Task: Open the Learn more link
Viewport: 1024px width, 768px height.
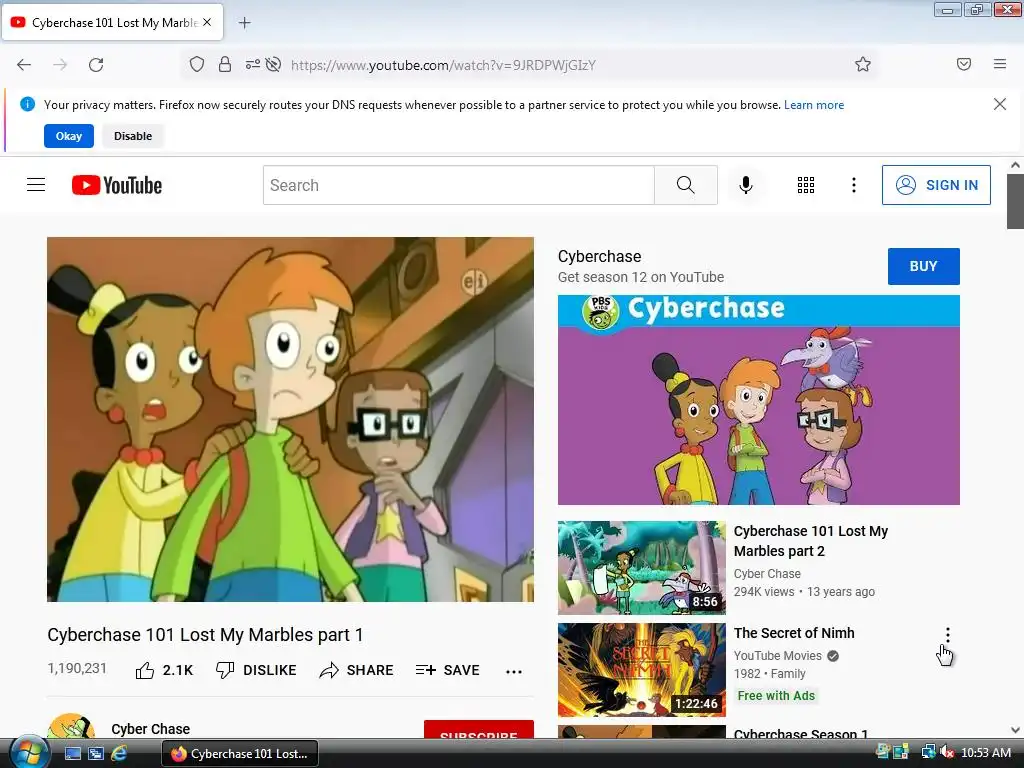Action: (x=814, y=104)
